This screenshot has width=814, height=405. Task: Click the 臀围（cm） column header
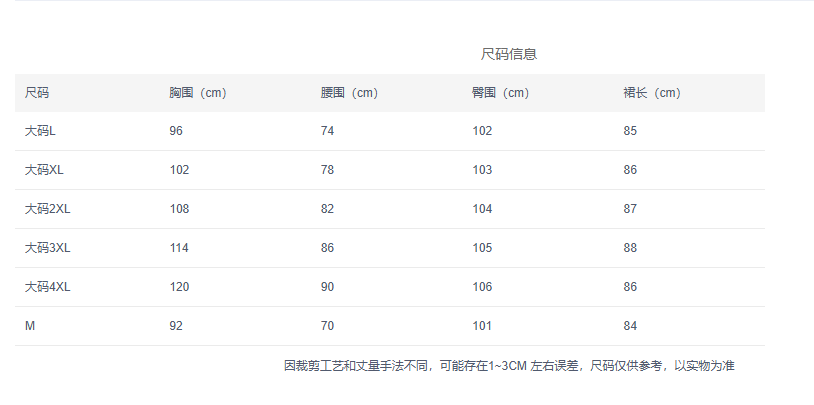(500, 93)
